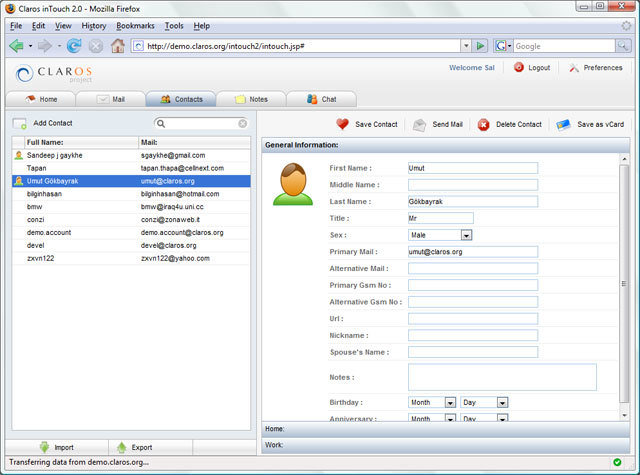Click the green status check icon in status bar
Screen dimensions: 640x475
617,462
